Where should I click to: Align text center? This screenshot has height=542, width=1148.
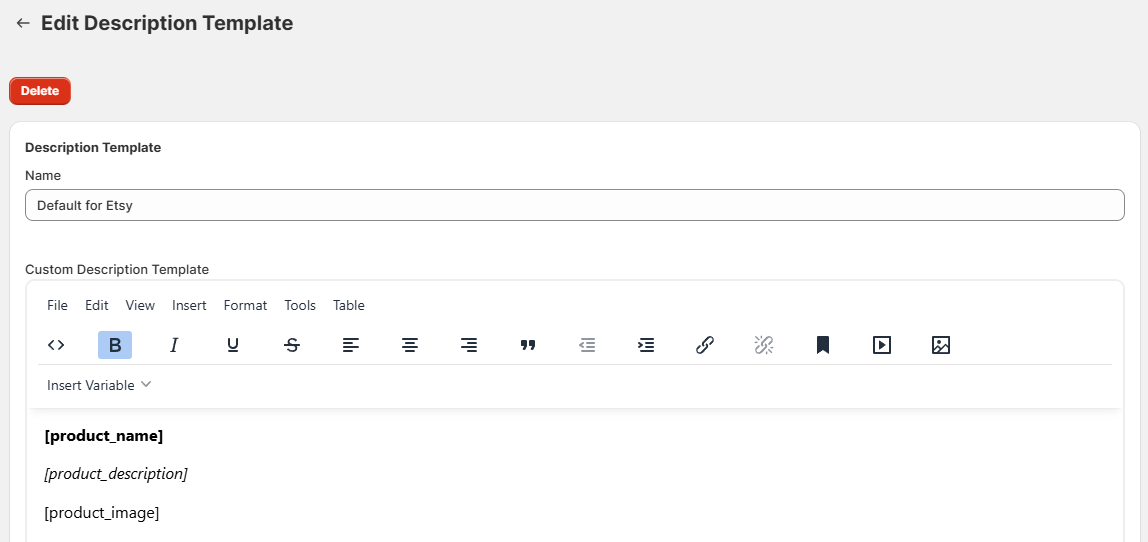(410, 345)
